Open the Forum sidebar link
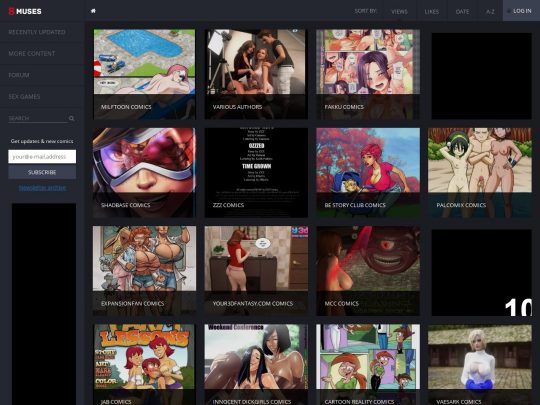The height and width of the screenshot is (405, 540). [19, 75]
